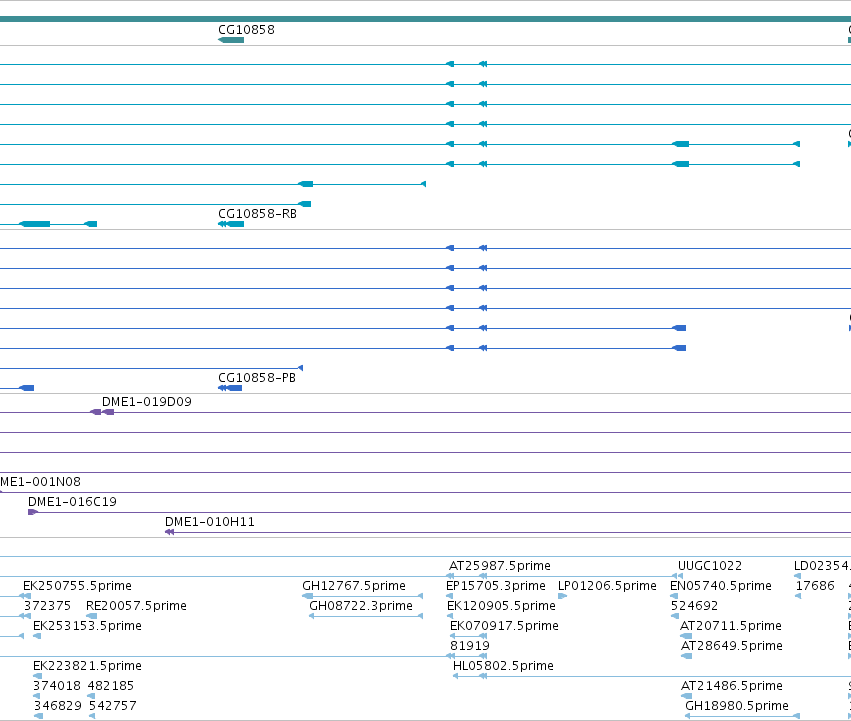Viewport: 851px width, 721px height.
Task: Select the 346829 feature label
Action: click(58, 706)
